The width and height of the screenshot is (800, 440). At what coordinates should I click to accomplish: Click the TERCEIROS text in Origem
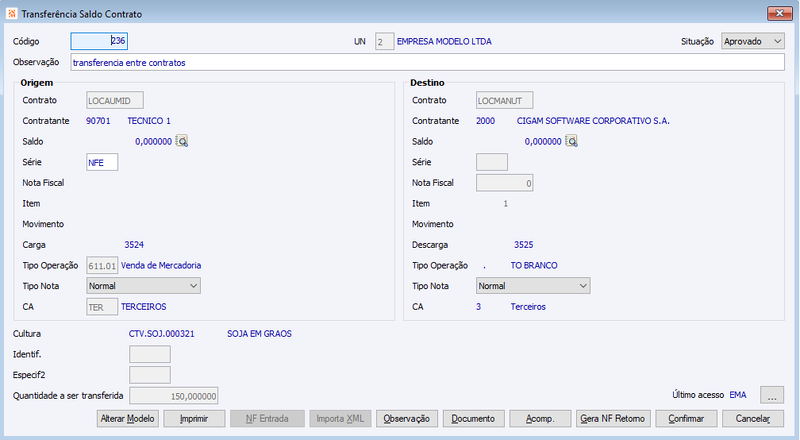[x=143, y=307]
